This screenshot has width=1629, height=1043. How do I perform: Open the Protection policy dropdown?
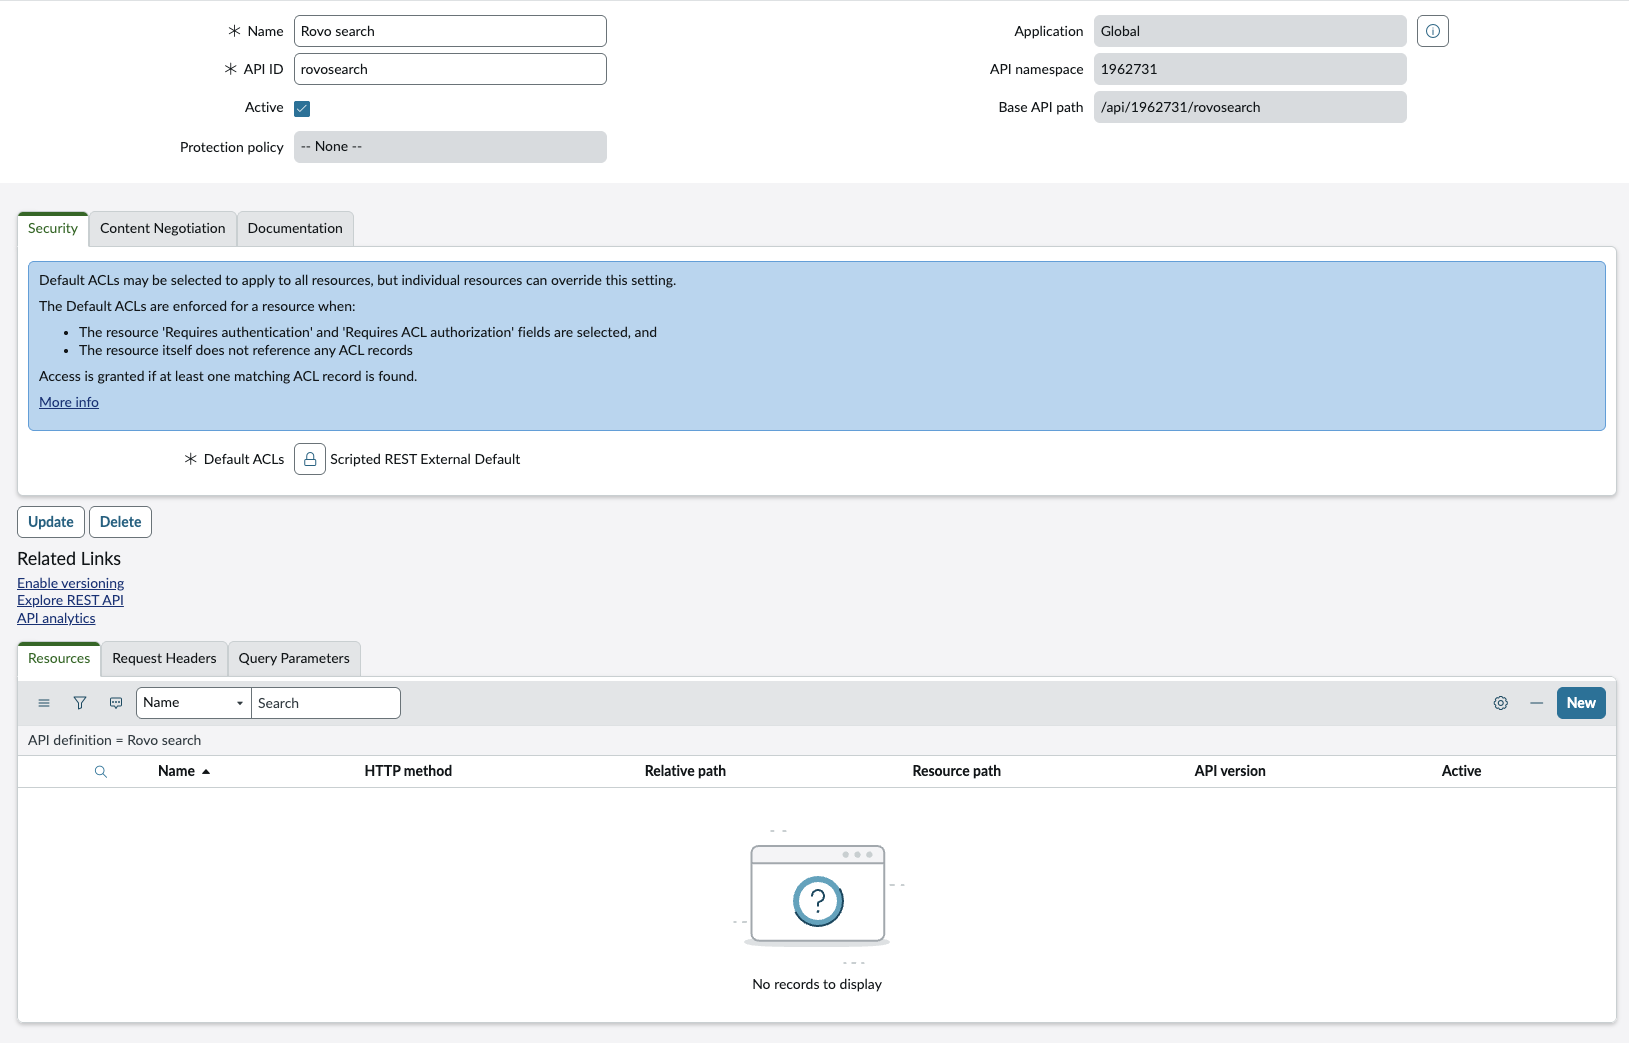coord(450,147)
